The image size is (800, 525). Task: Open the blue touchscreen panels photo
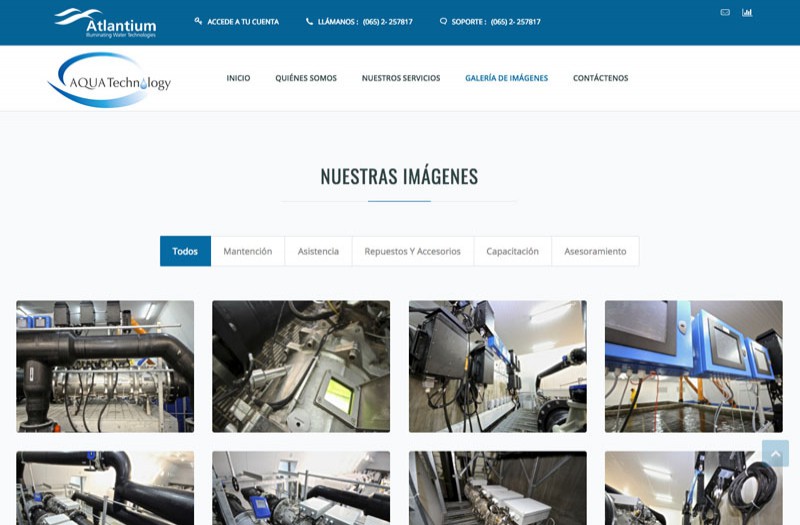(x=694, y=366)
